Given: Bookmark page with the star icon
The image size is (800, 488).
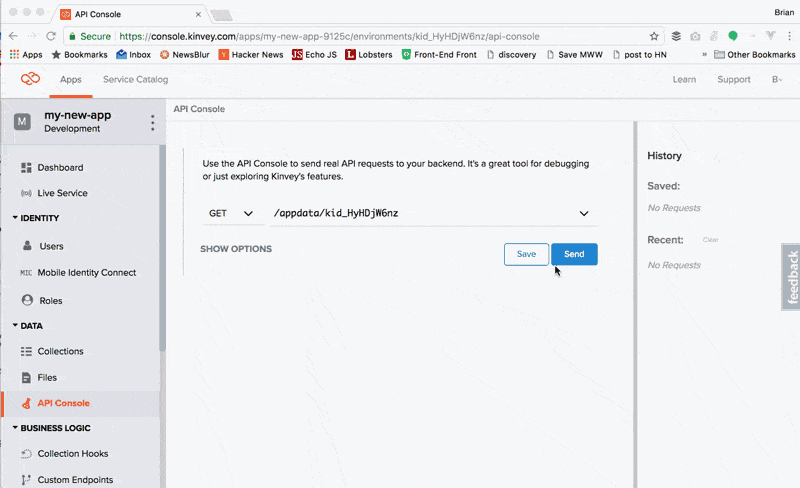Looking at the screenshot, I should tap(654, 36).
